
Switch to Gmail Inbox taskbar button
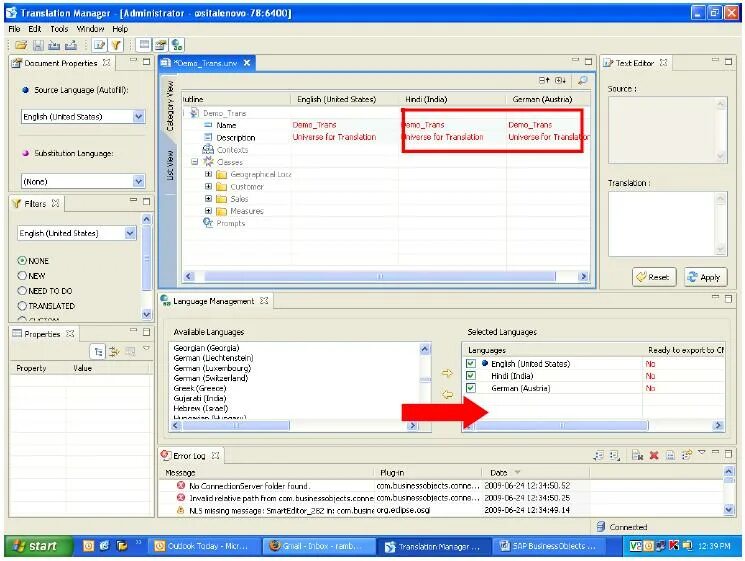point(318,546)
